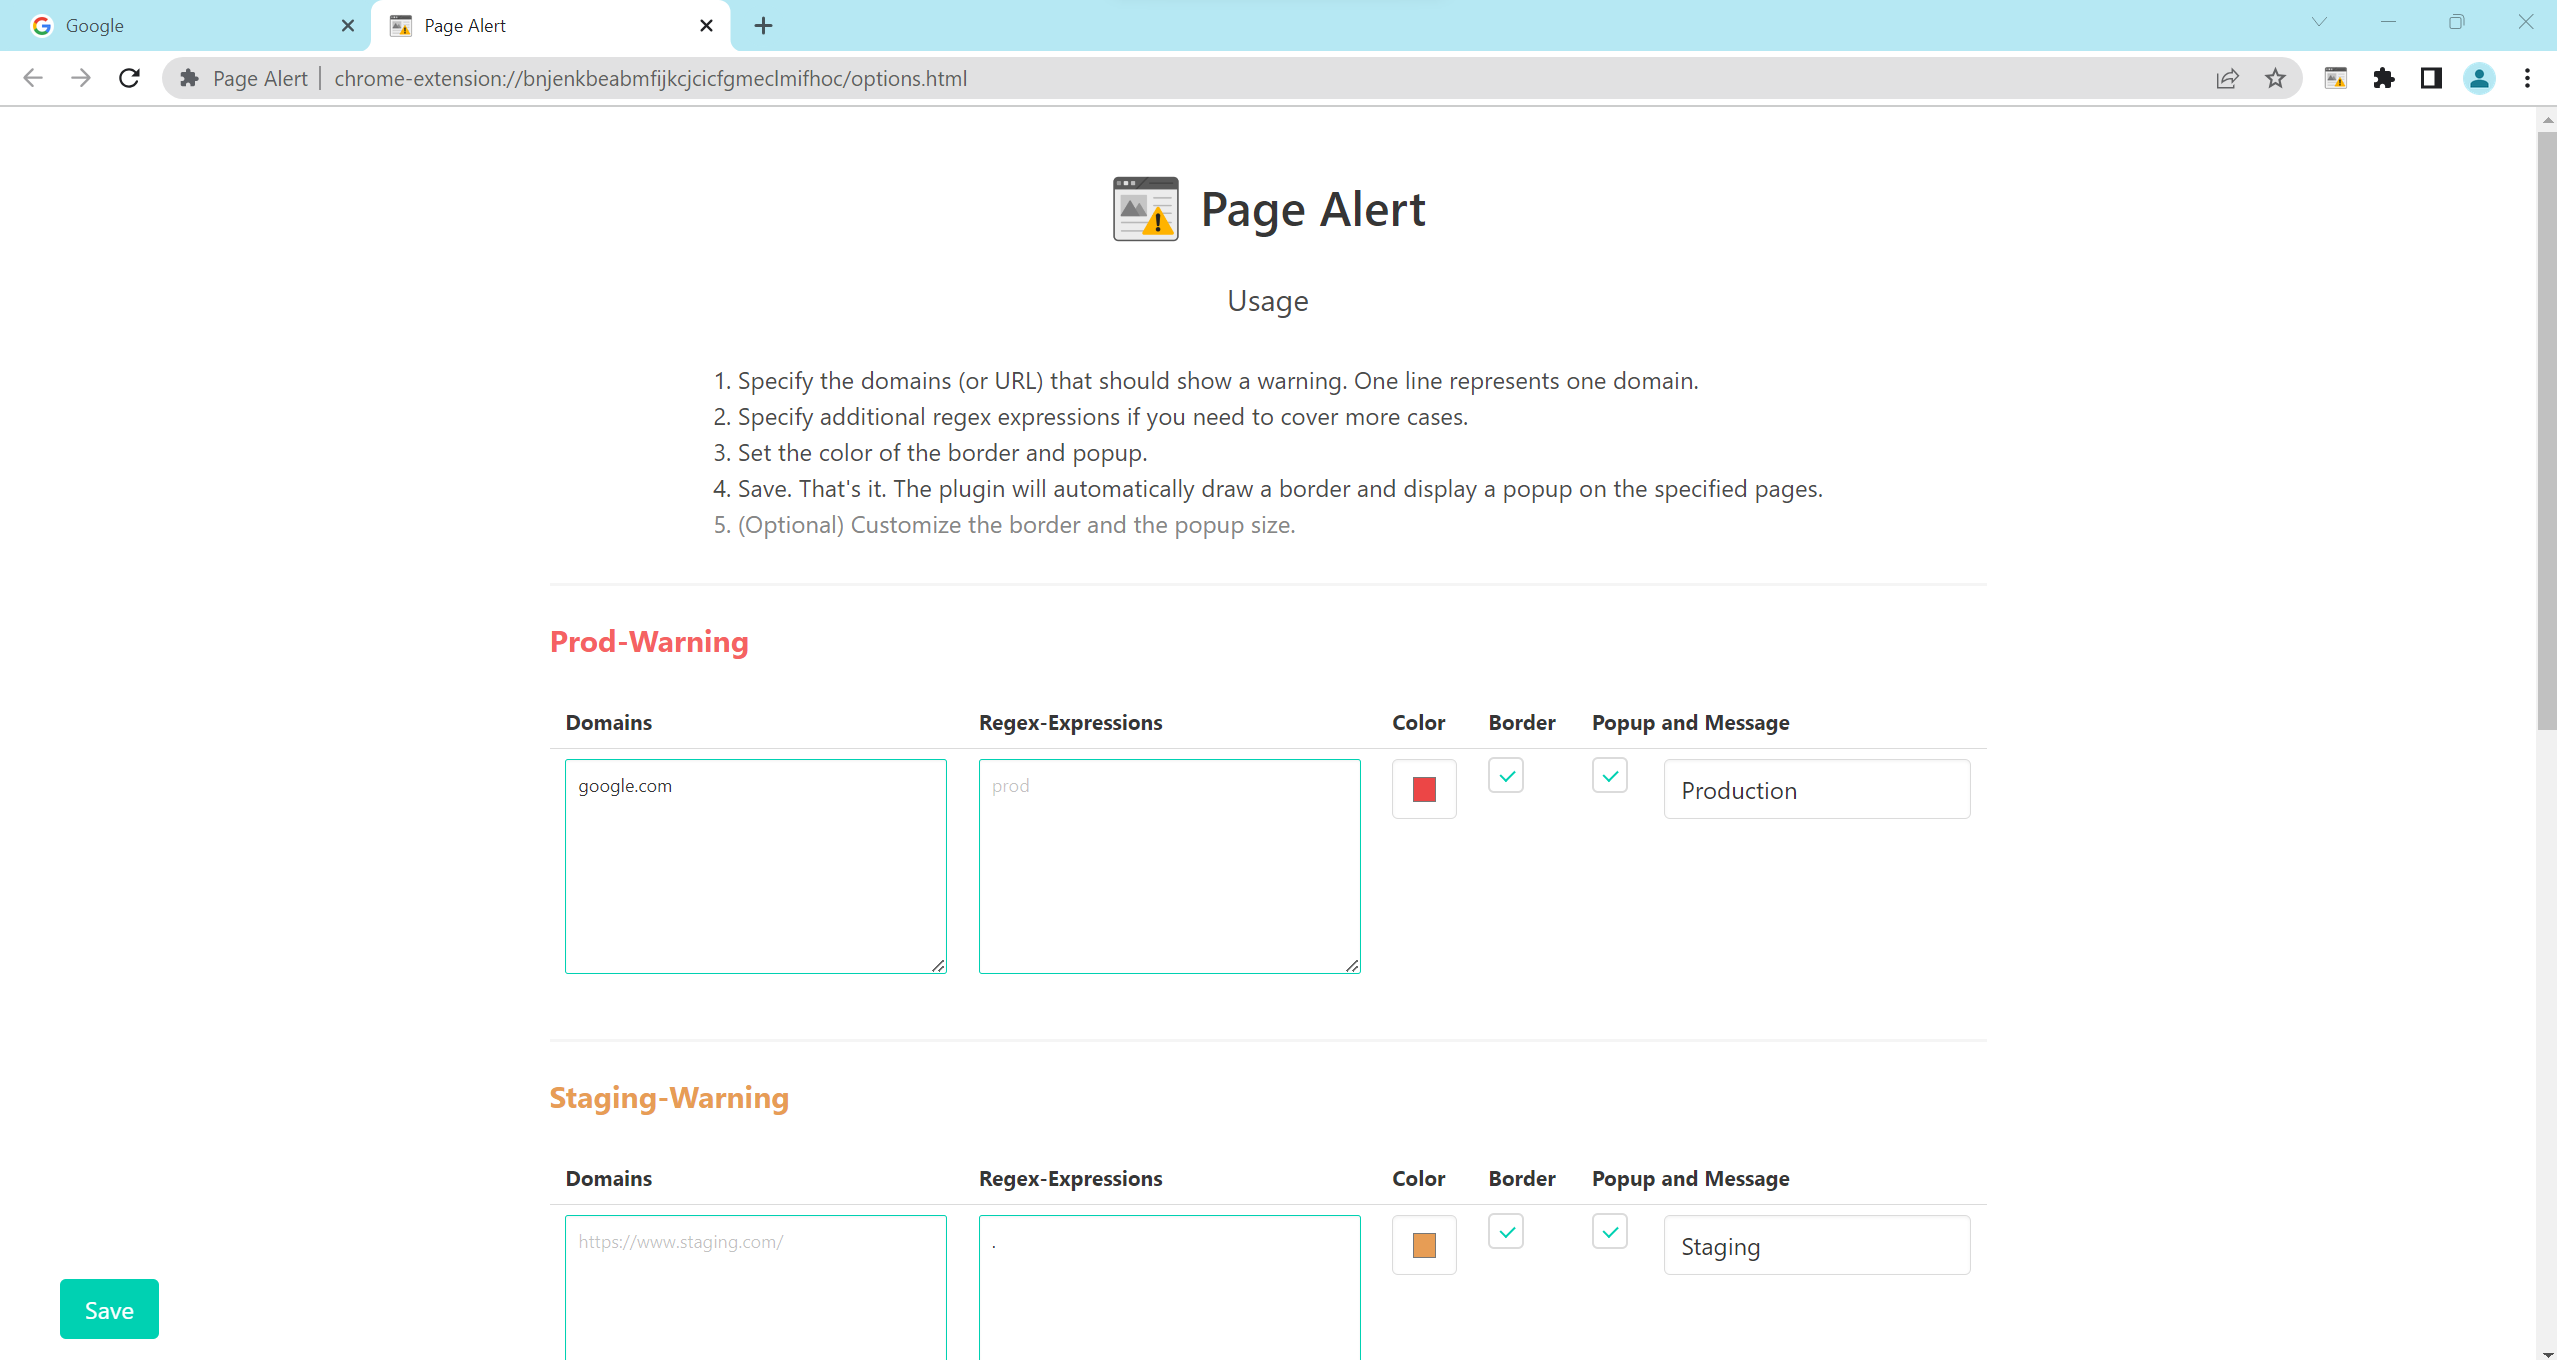Click Prod-Warning's Popup and Message header
The image size is (2557, 1360).
tap(1690, 722)
